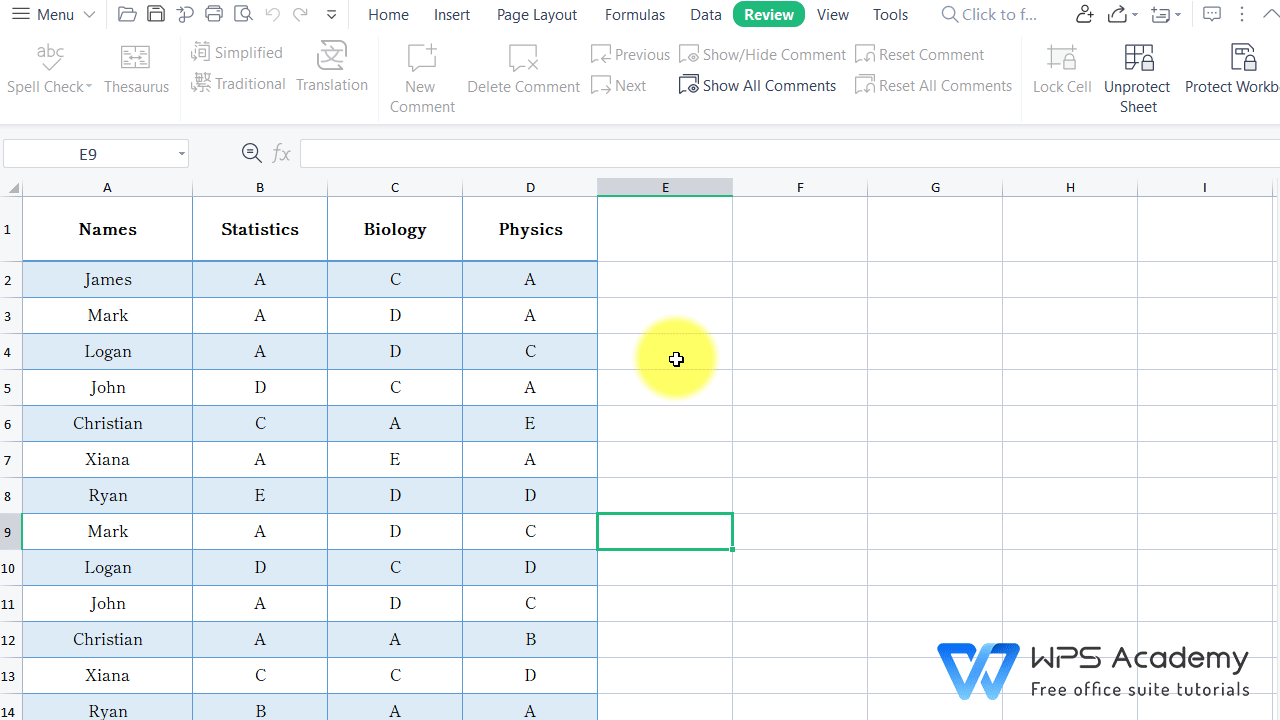The height and width of the screenshot is (720, 1280).
Task: Open the Data ribbon tab
Action: tap(705, 14)
